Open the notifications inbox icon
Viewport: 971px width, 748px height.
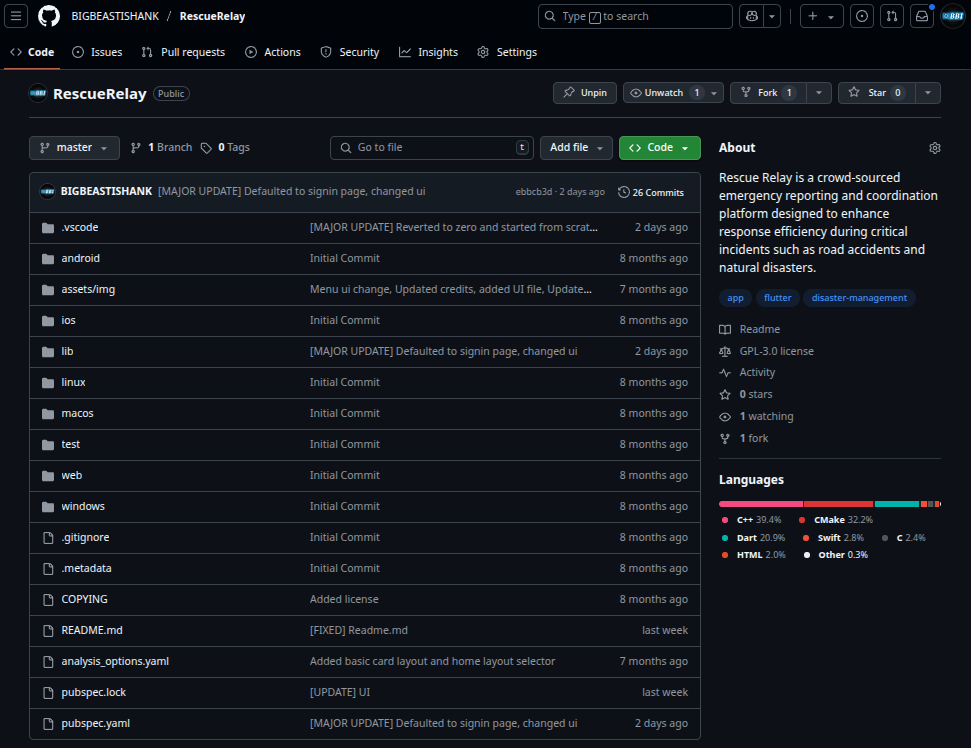click(921, 16)
